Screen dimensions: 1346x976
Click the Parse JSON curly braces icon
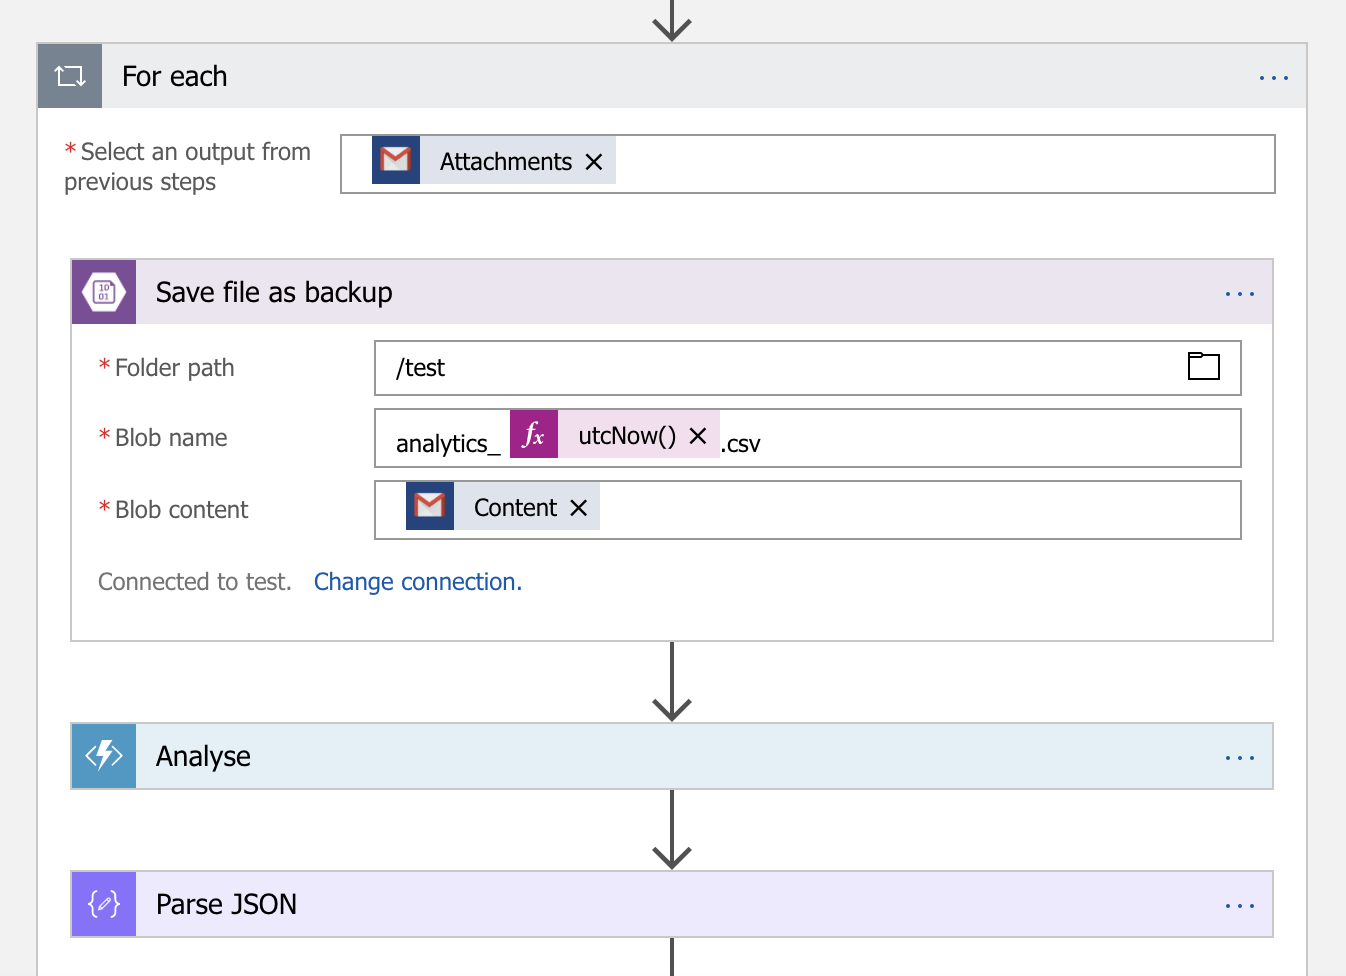pos(104,904)
